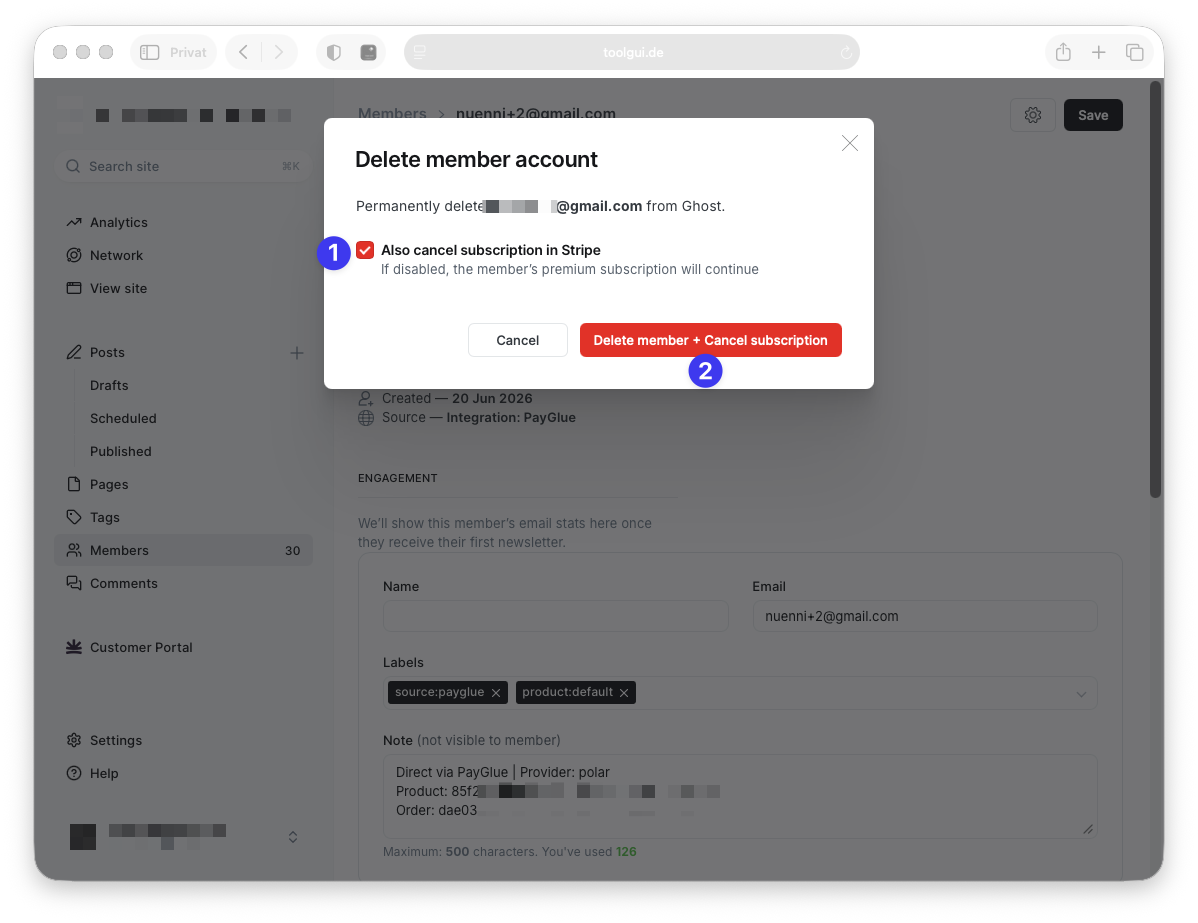Go forward with Safari forward arrow
Screen dimensions: 1198x923
pyautogui.click(x=279, y=52)
